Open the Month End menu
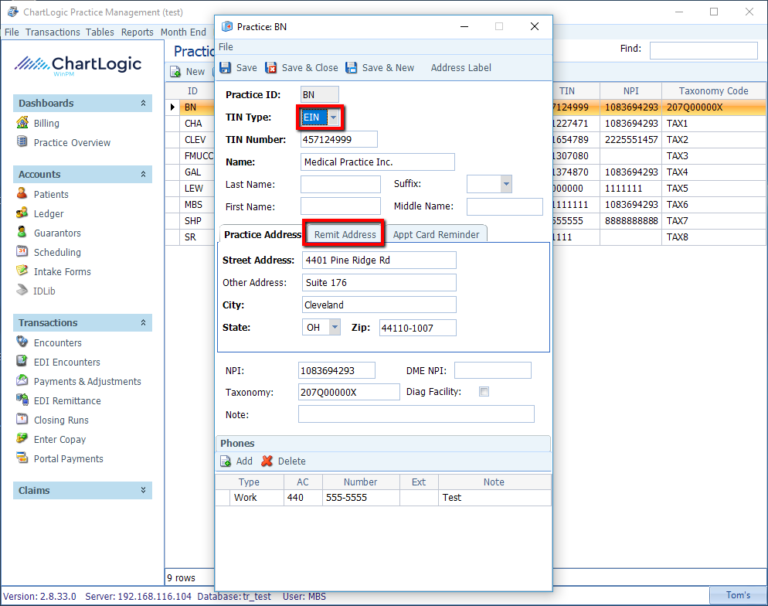 [183, 32]
